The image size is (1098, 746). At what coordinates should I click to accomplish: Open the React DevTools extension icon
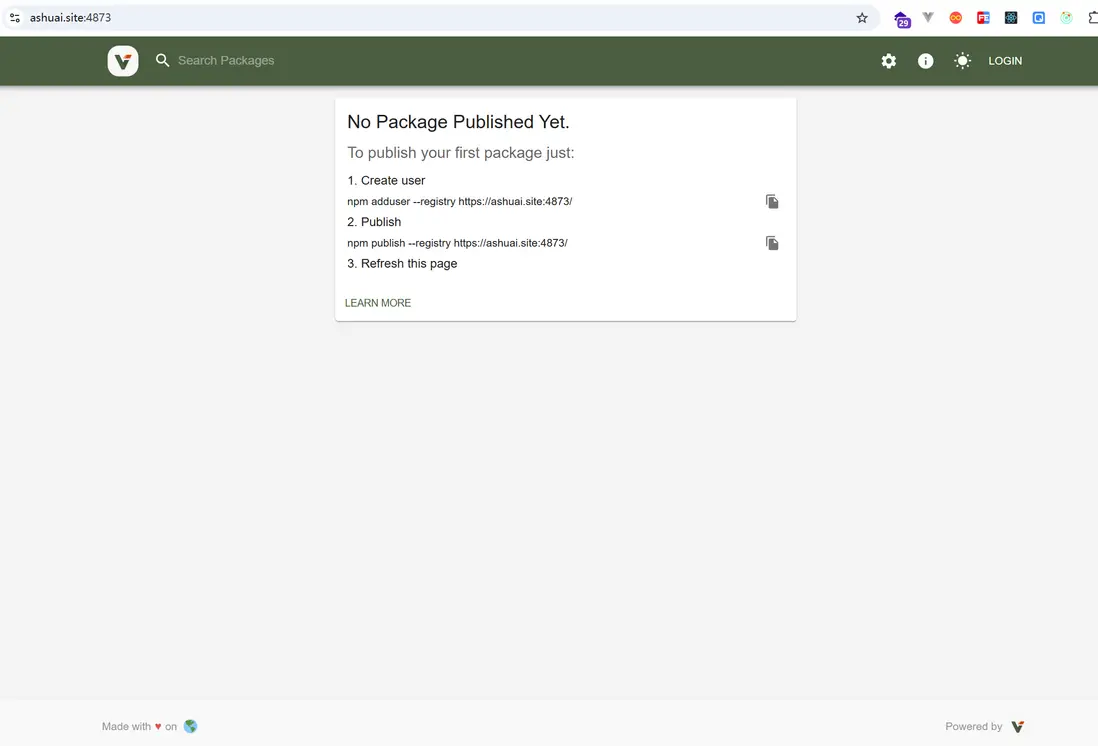1010,18
